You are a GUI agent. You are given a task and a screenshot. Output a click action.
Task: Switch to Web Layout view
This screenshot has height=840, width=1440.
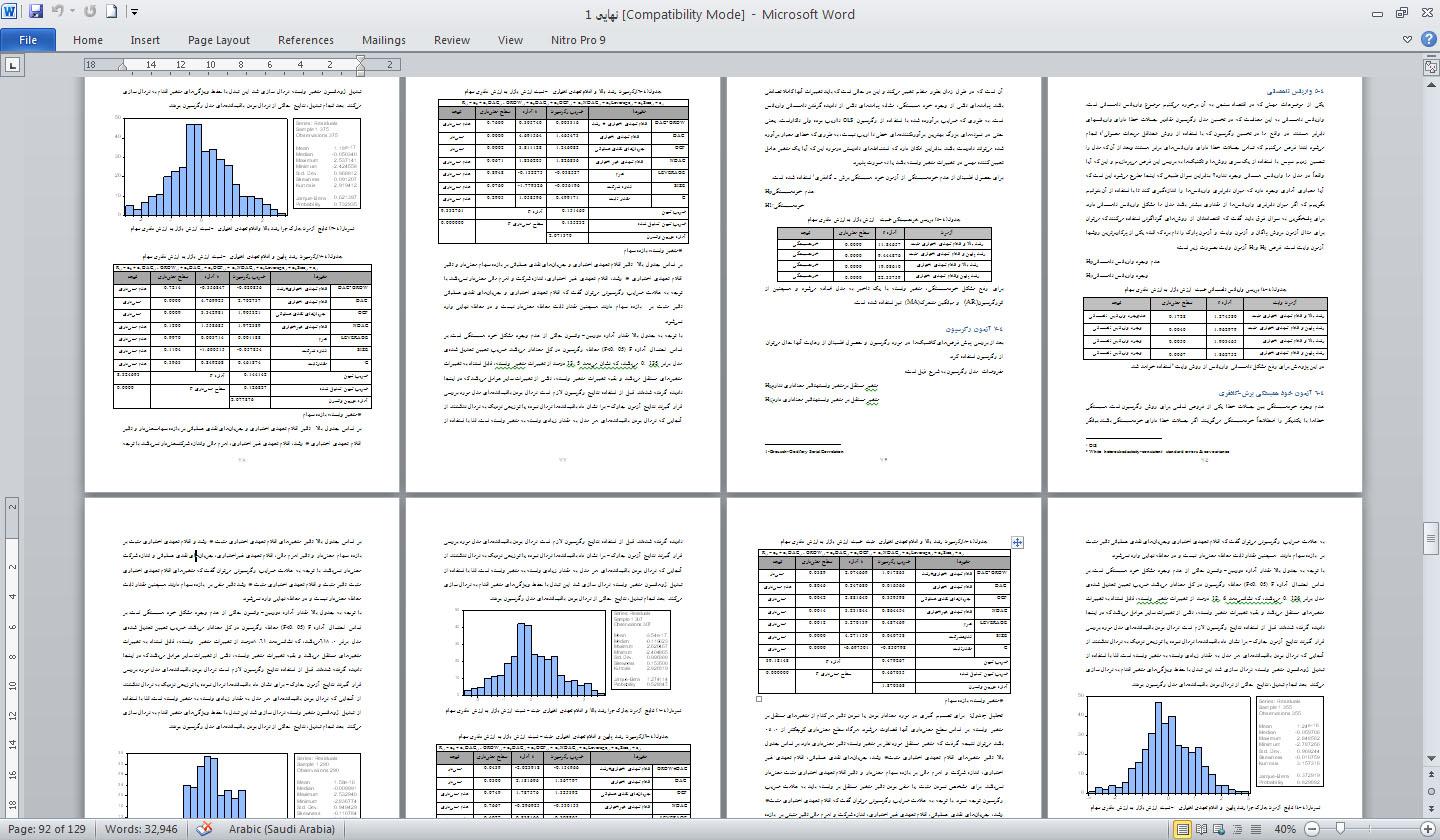pos(1219,829)
